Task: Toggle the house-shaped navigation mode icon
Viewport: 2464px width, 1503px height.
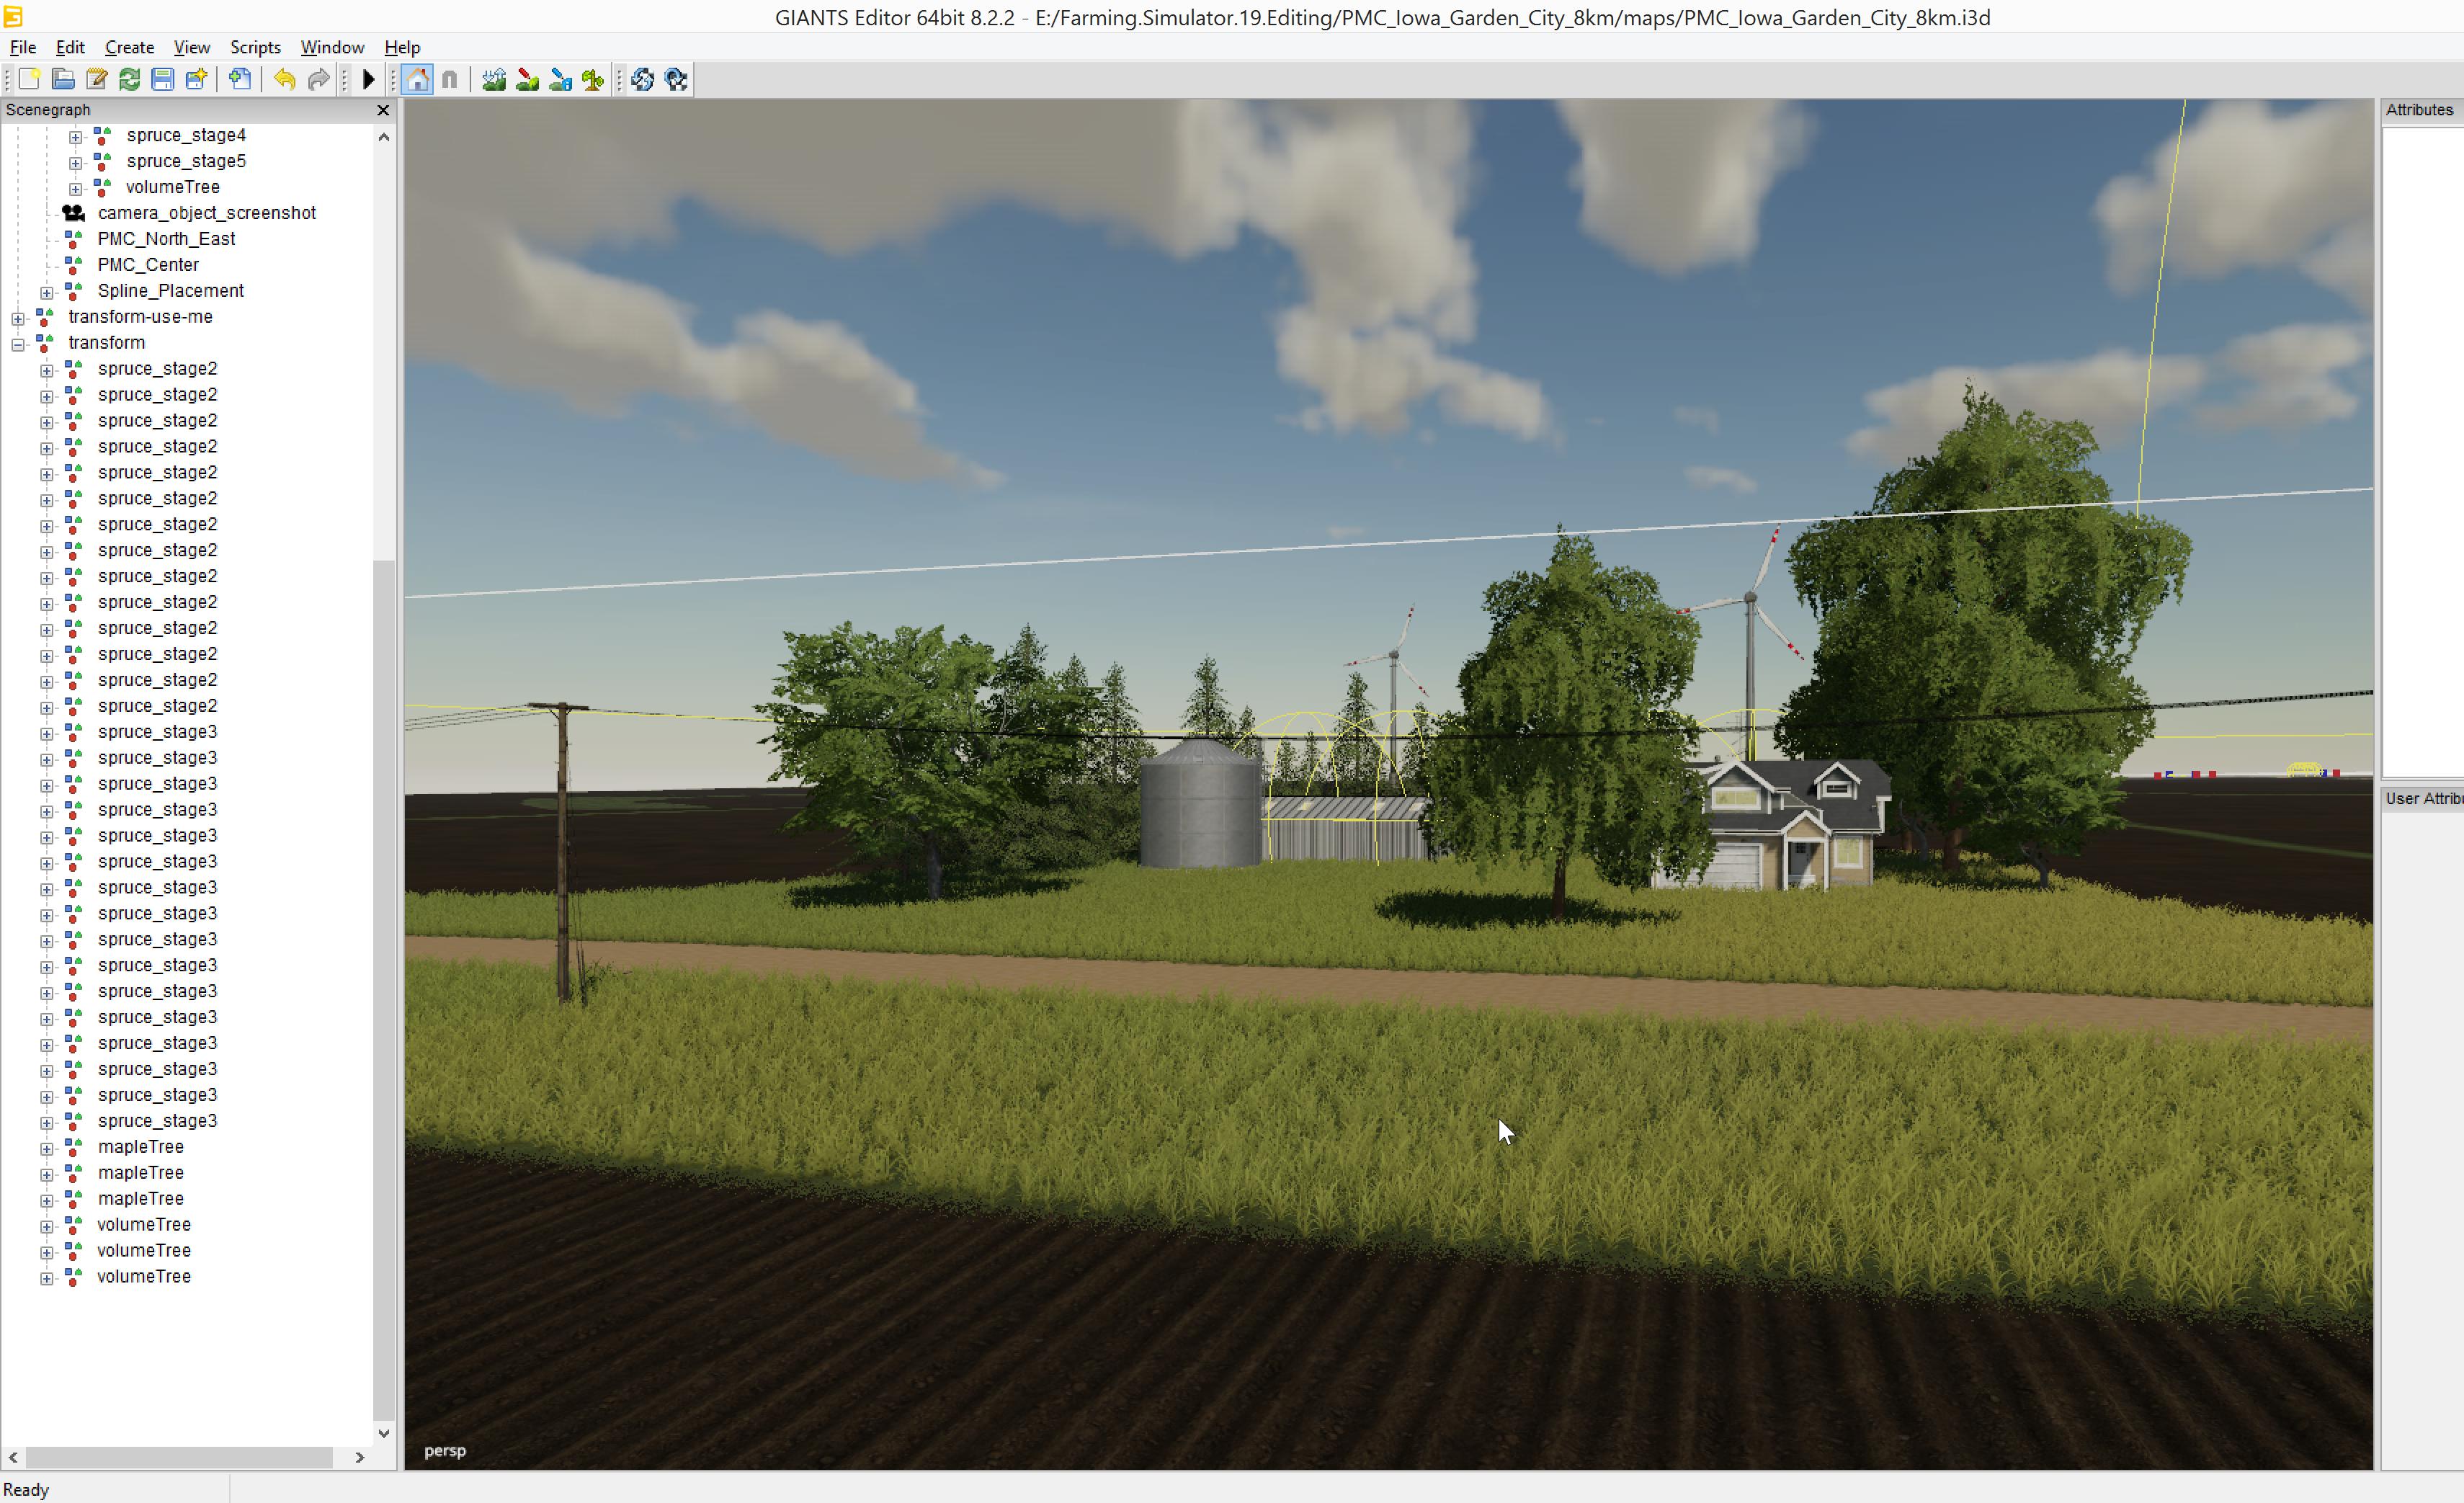Action: (x=418, y=80)
